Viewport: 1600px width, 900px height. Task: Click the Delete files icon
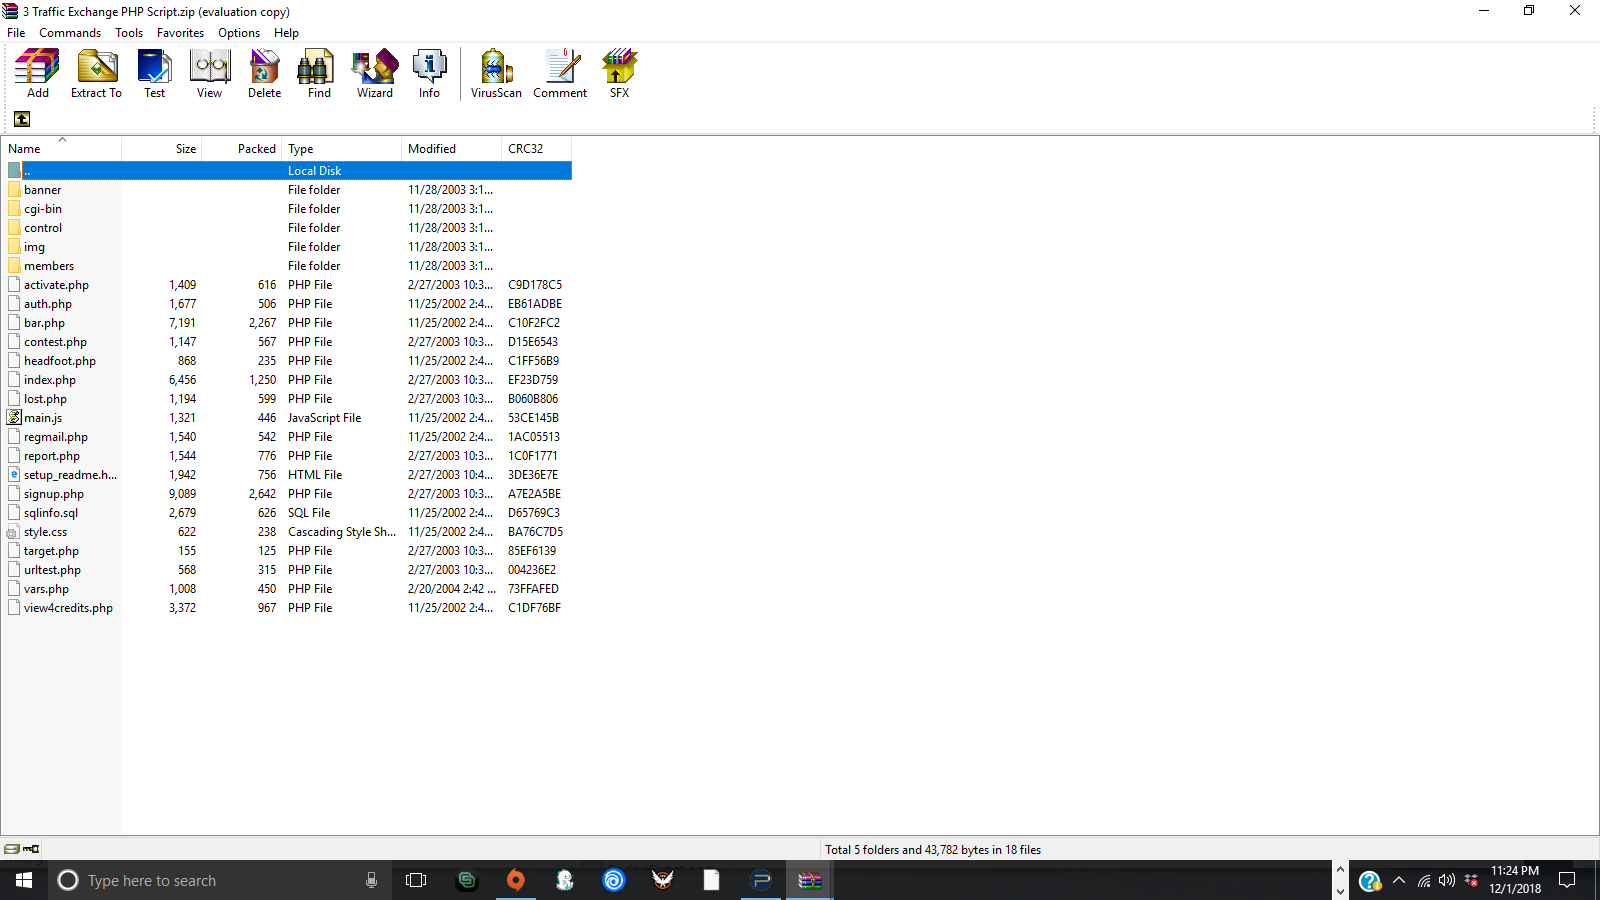264,74
